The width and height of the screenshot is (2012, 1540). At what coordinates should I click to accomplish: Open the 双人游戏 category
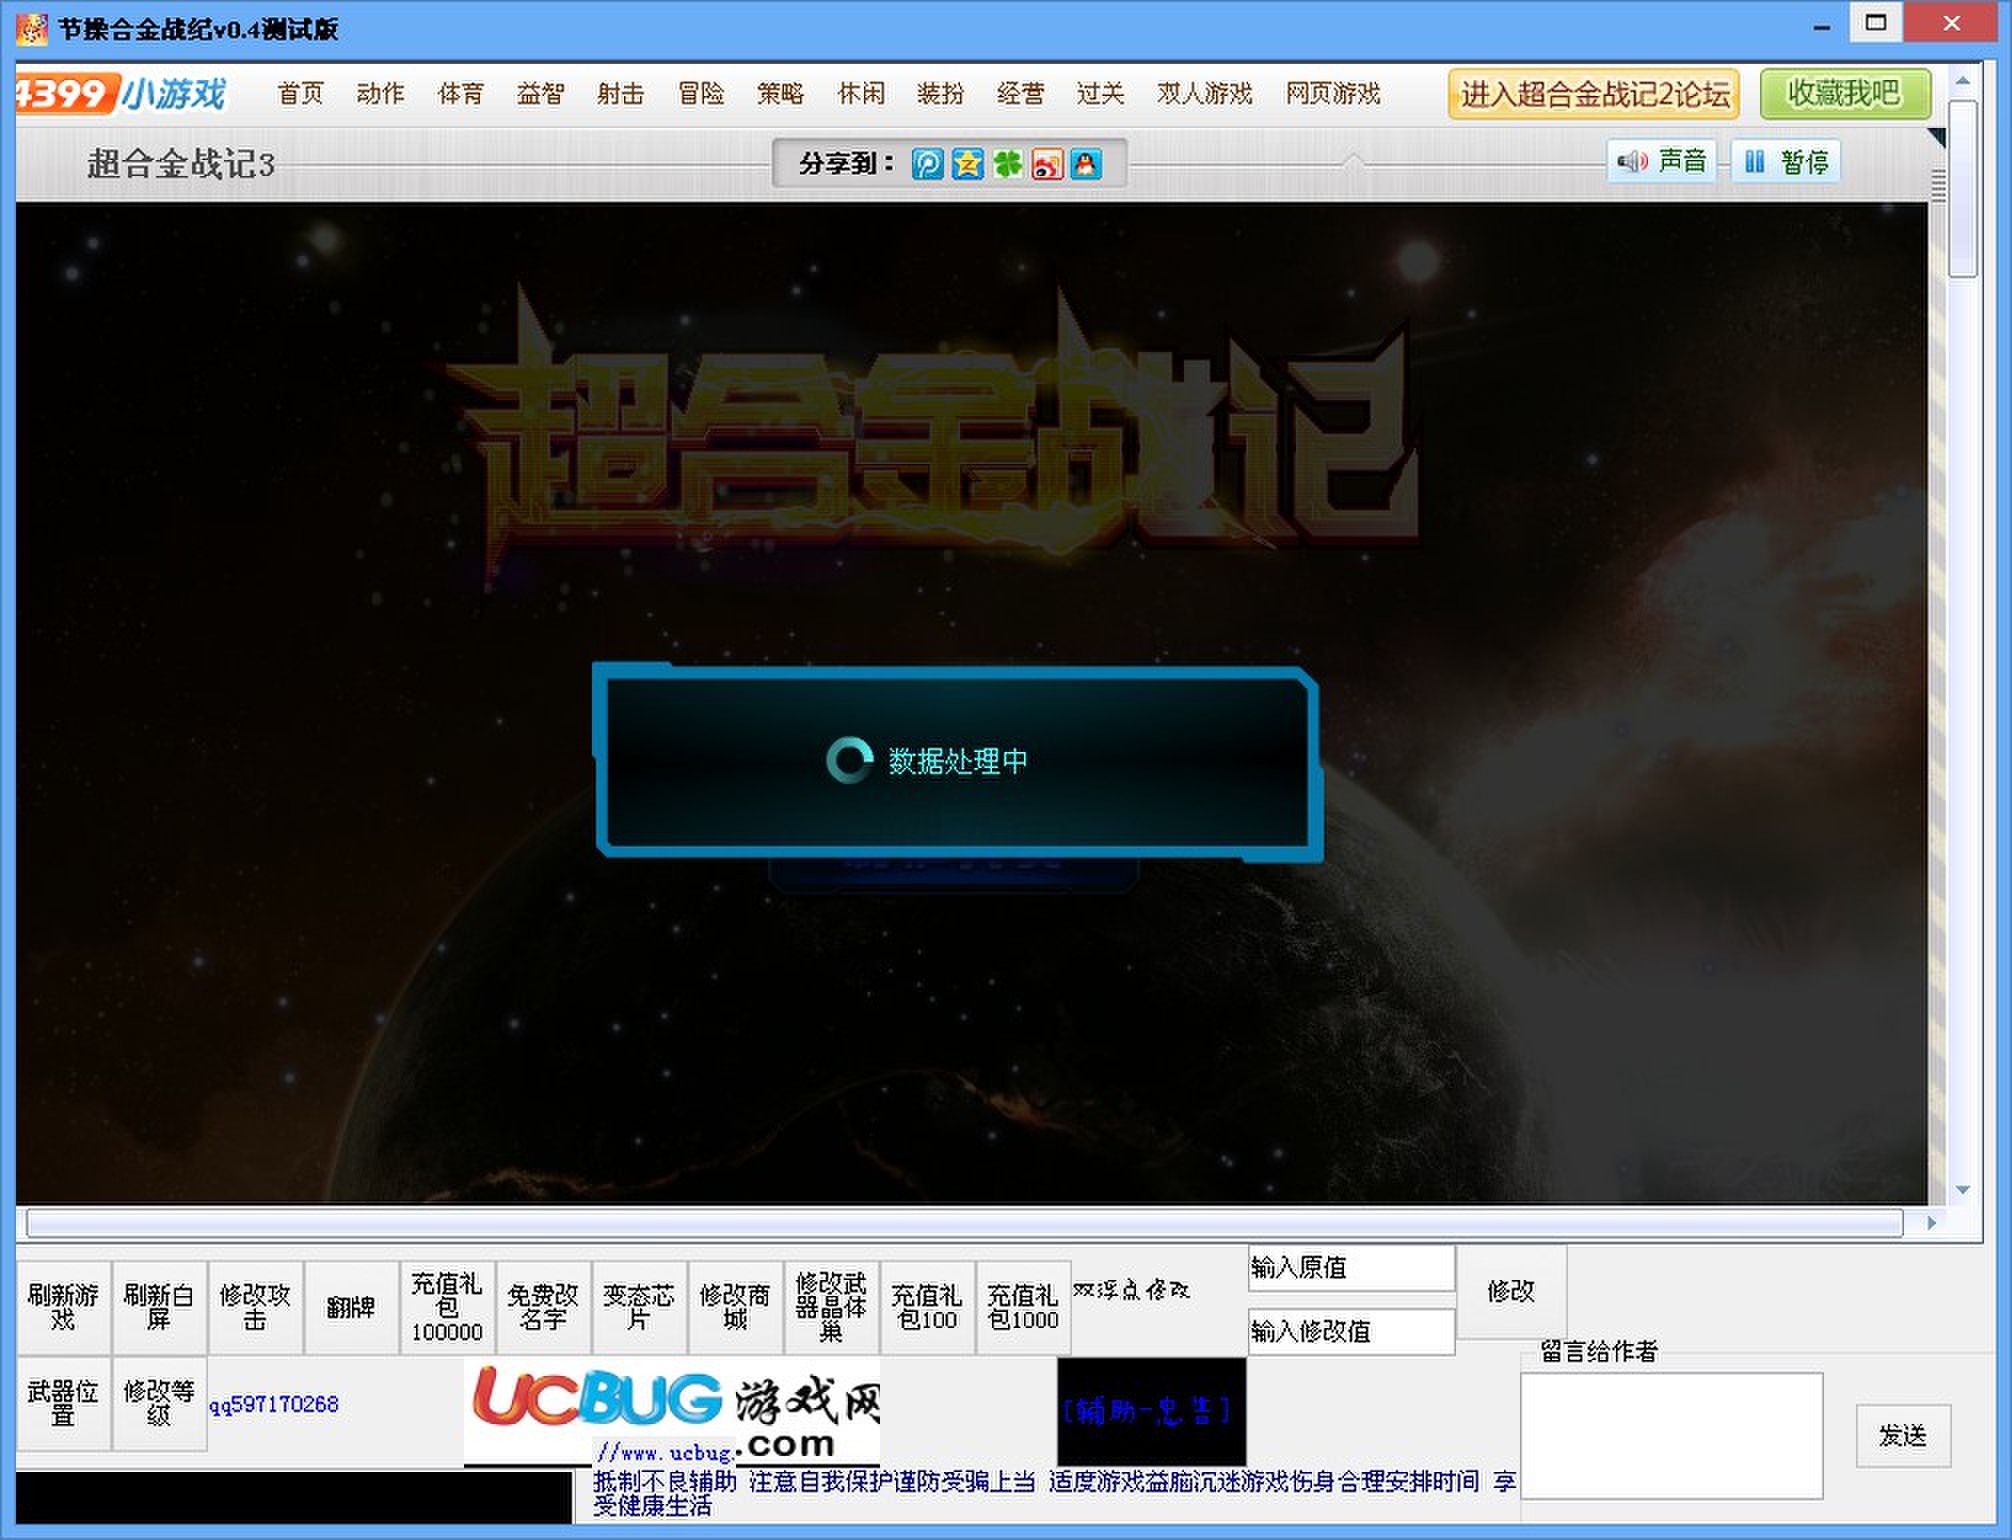[x=1205, y=93]
